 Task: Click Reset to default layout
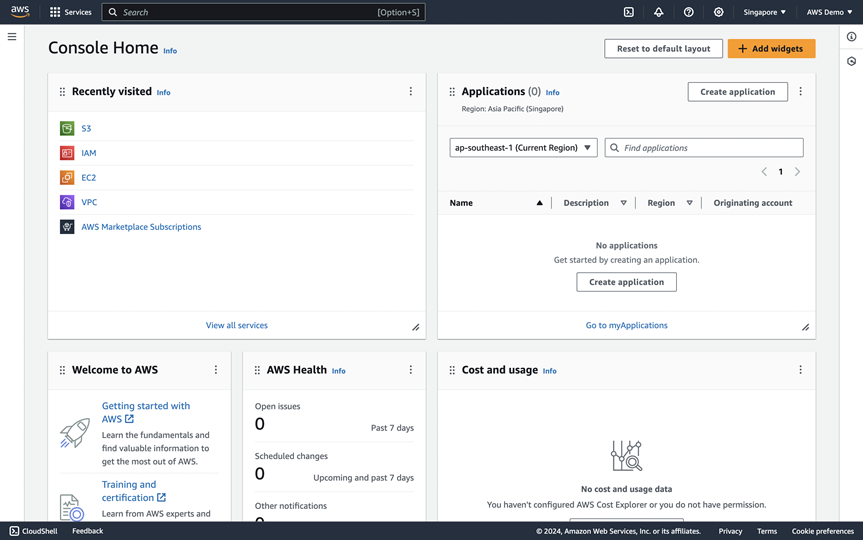pos(663,49)
